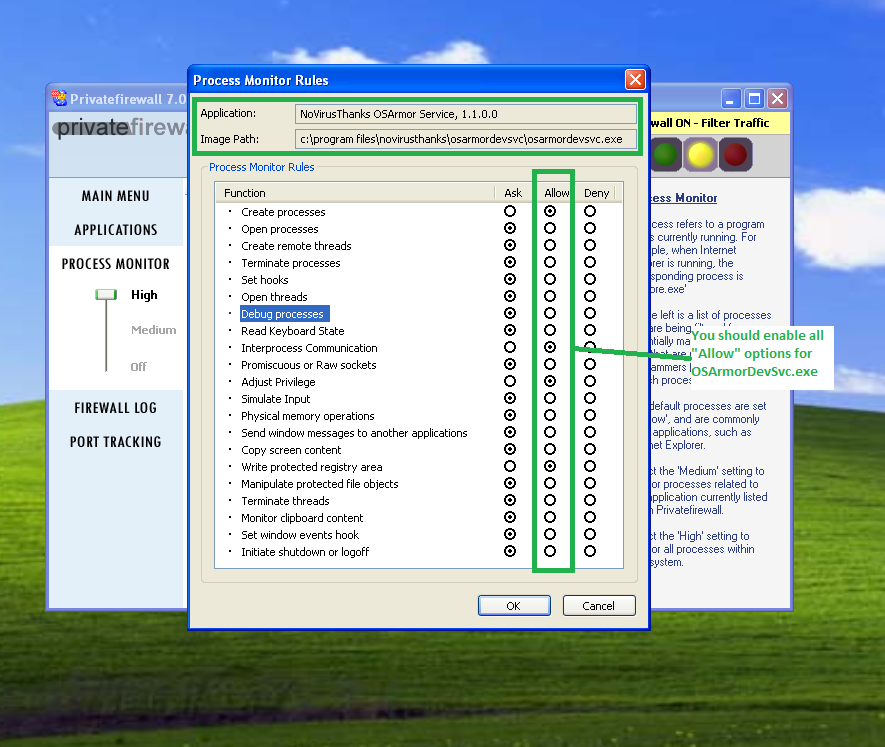This screenshot has height=747, width=885.
Task: Allow Physical memory operations
Action: point(550,415)
